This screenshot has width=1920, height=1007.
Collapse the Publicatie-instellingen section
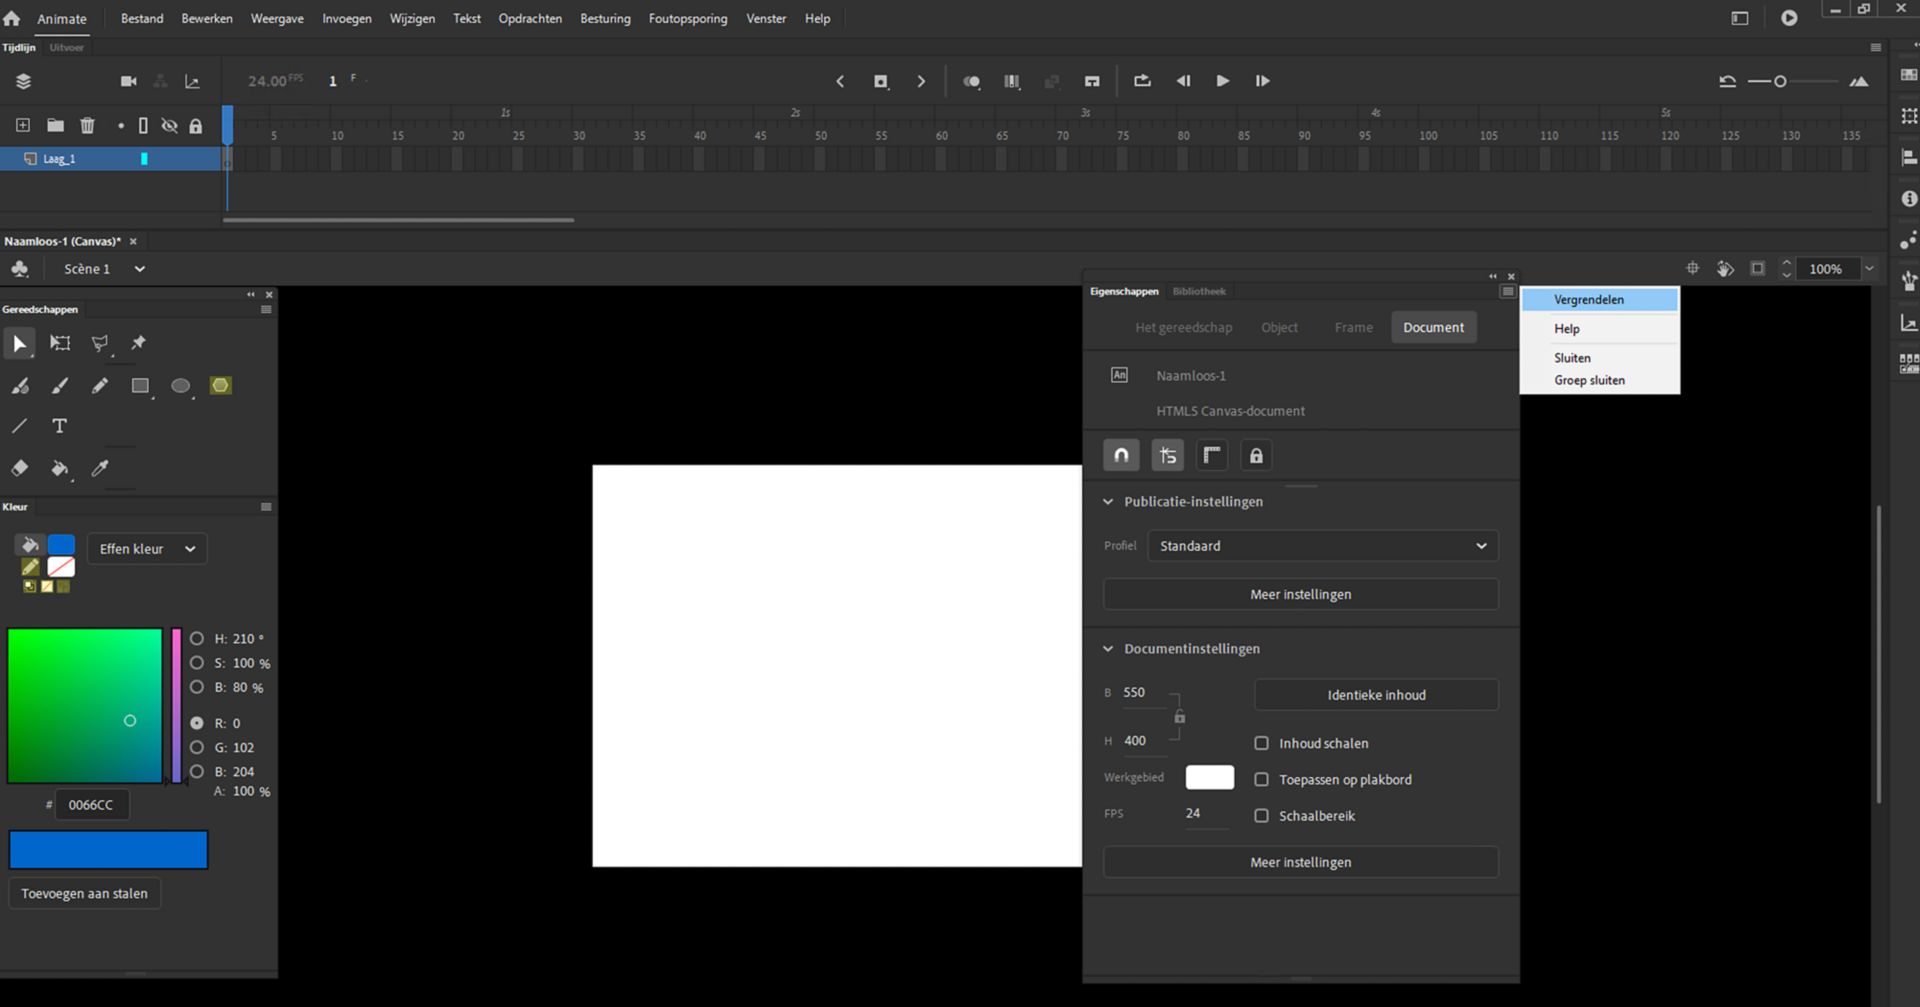click(1108, 502)
